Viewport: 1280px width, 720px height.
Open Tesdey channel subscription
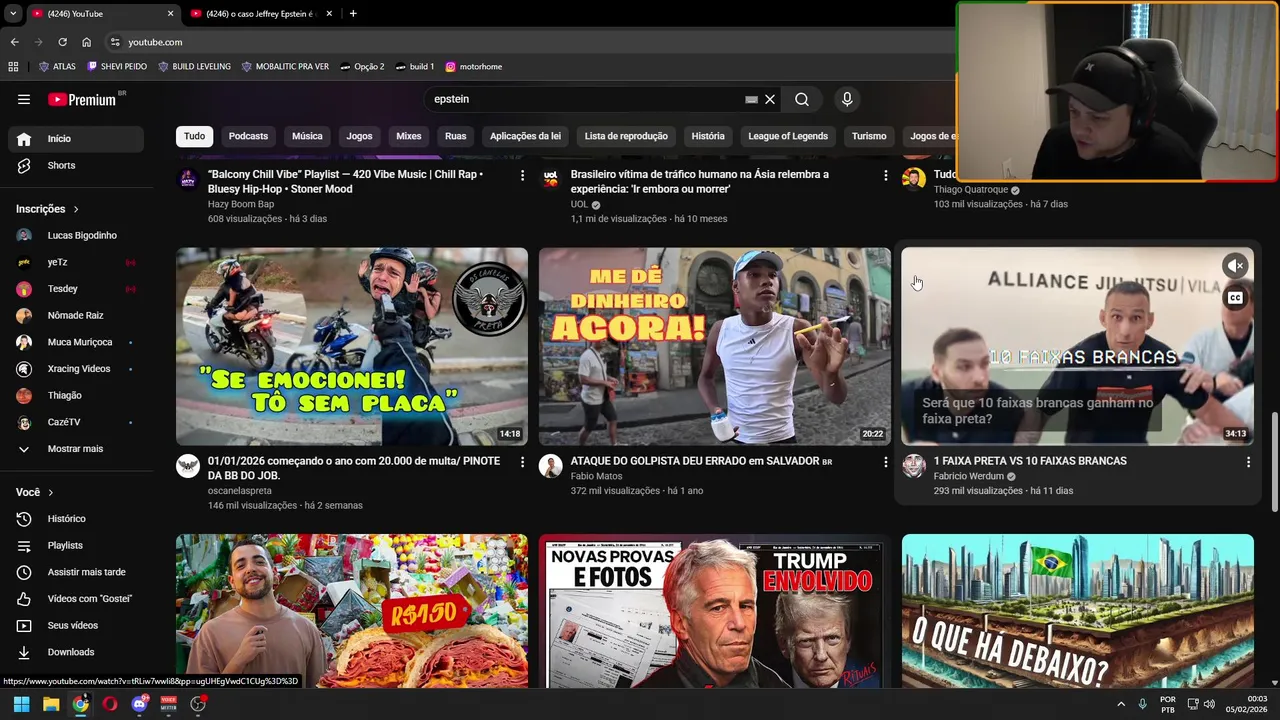[x=76, y=289]
